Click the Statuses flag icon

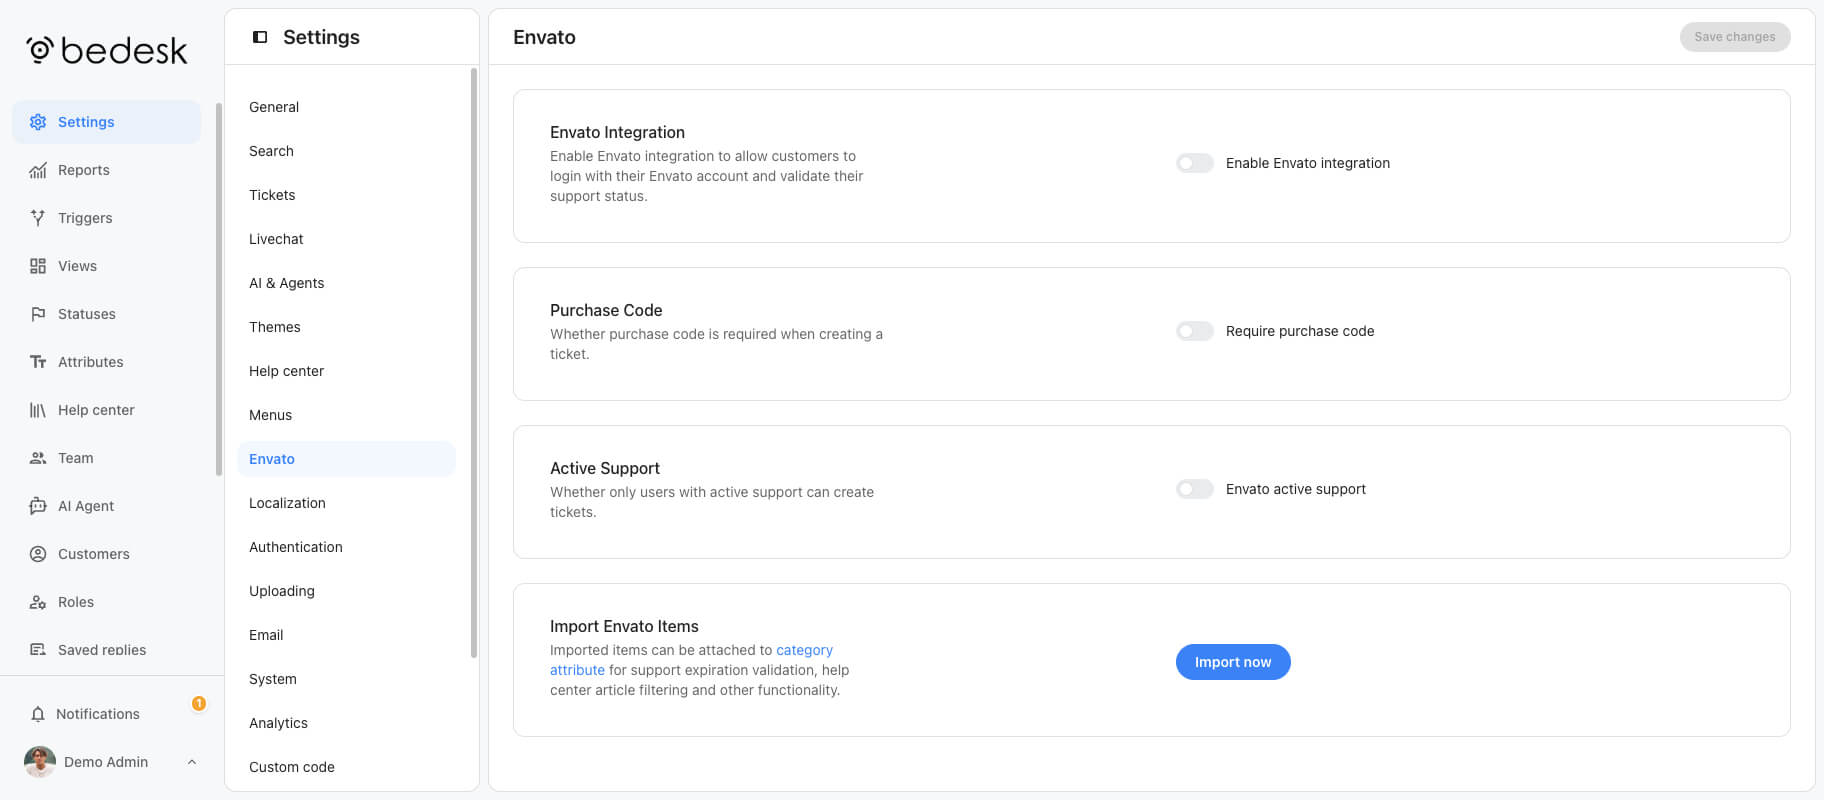click(38, 314)
